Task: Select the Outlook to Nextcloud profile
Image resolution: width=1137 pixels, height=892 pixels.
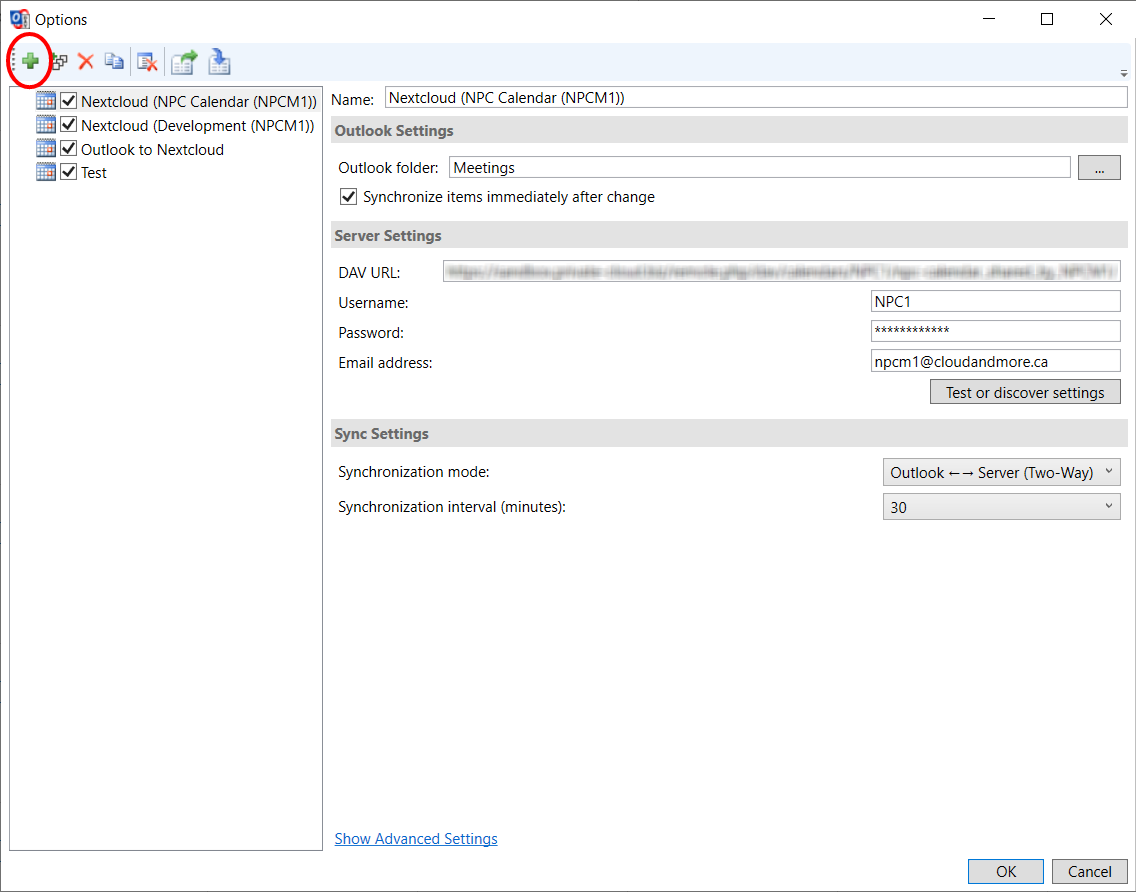Action: (x=152, y=149)
